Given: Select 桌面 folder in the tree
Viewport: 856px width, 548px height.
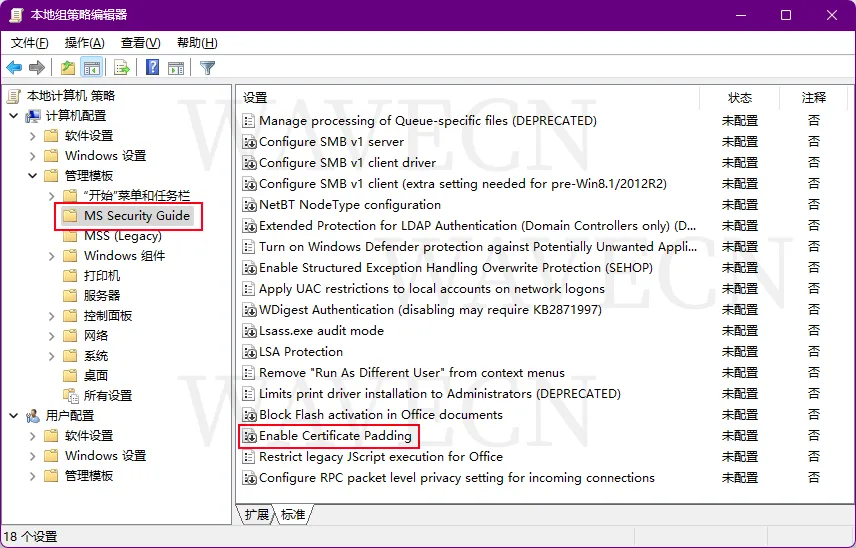Looking at the screenshot, I should point(96,376).
